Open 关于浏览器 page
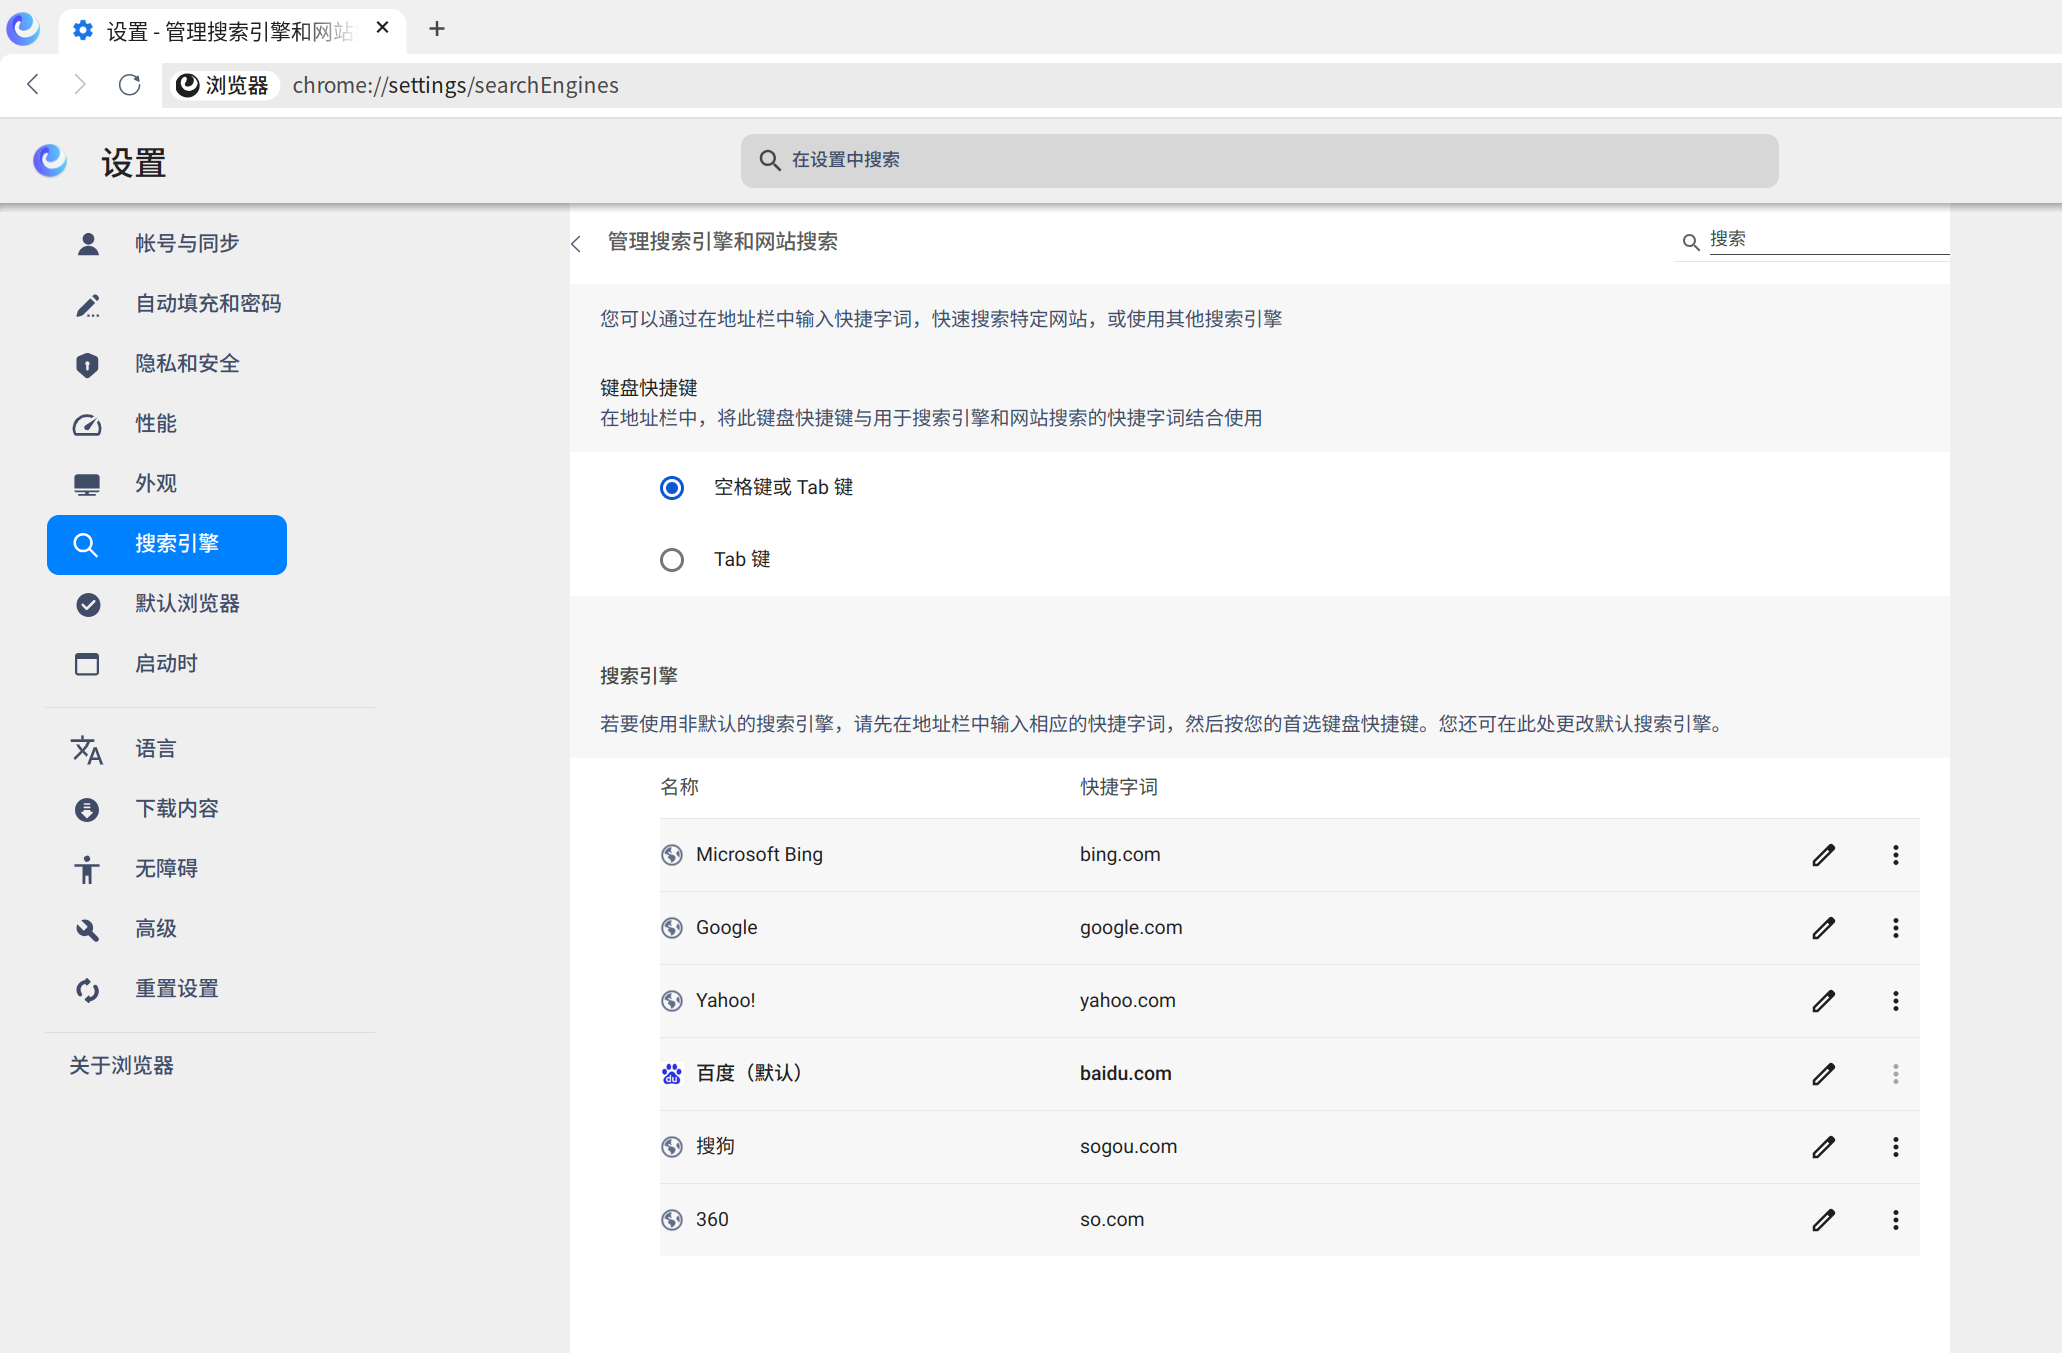The height and width of the screenshot is (1353, 2062). tap(122, 1066)
